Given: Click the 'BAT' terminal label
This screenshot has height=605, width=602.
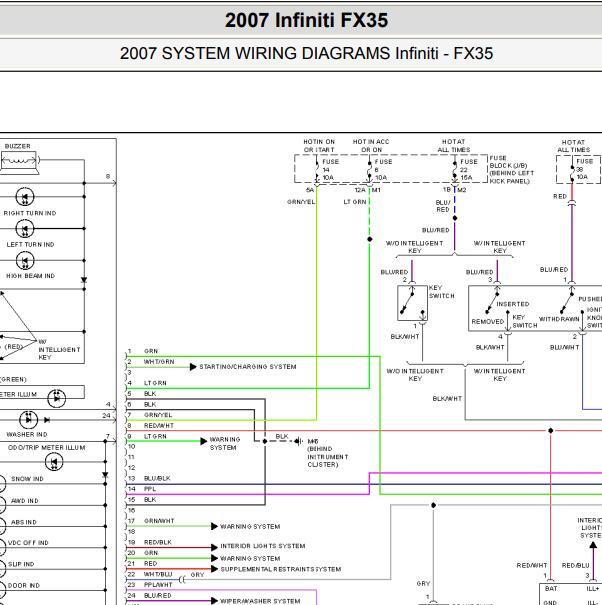Looking at the screenshot, I should [551, 588].
